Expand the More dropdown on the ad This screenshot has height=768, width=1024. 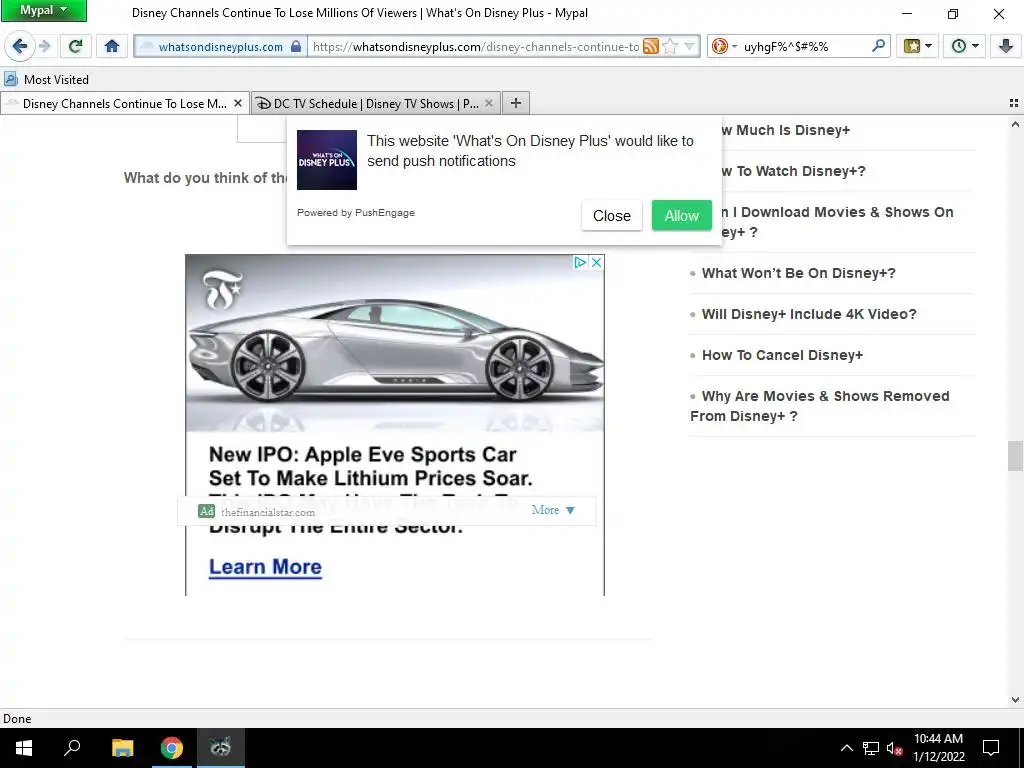click(x=553, y=510)
